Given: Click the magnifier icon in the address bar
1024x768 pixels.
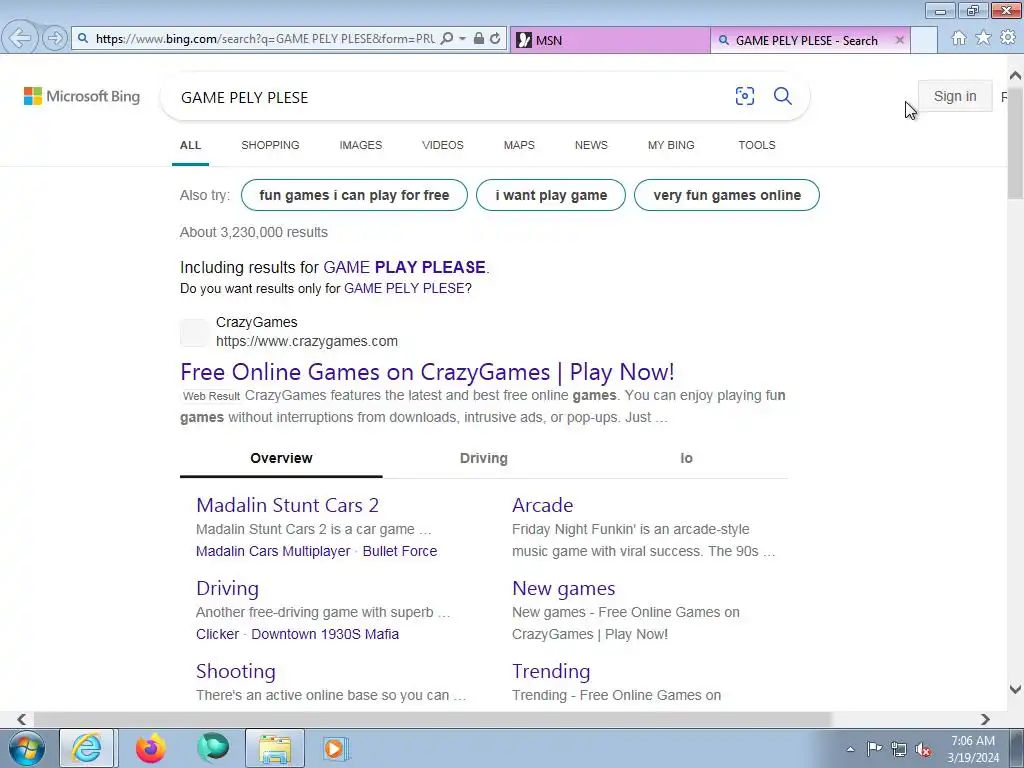Looking at the screenshot, I should click(447, 39).
